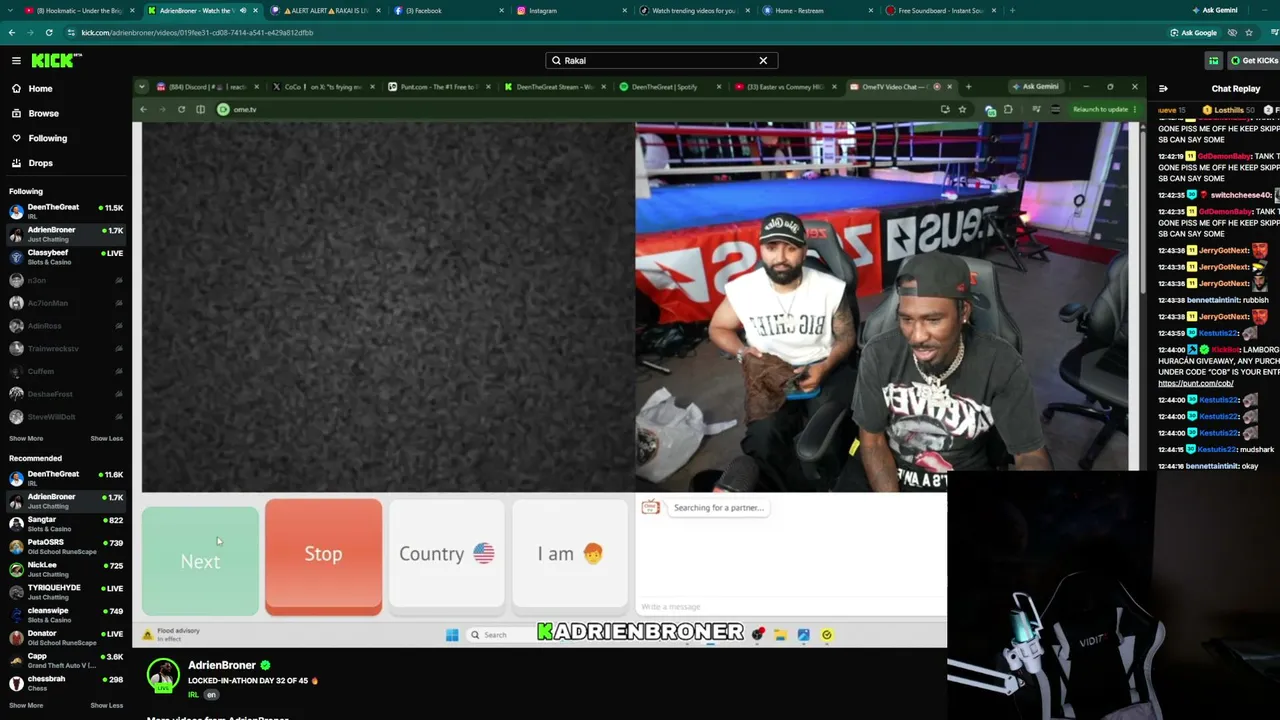Clear the Kick search field
This screenshot has width=1280, height=720.
pos(763,60)
